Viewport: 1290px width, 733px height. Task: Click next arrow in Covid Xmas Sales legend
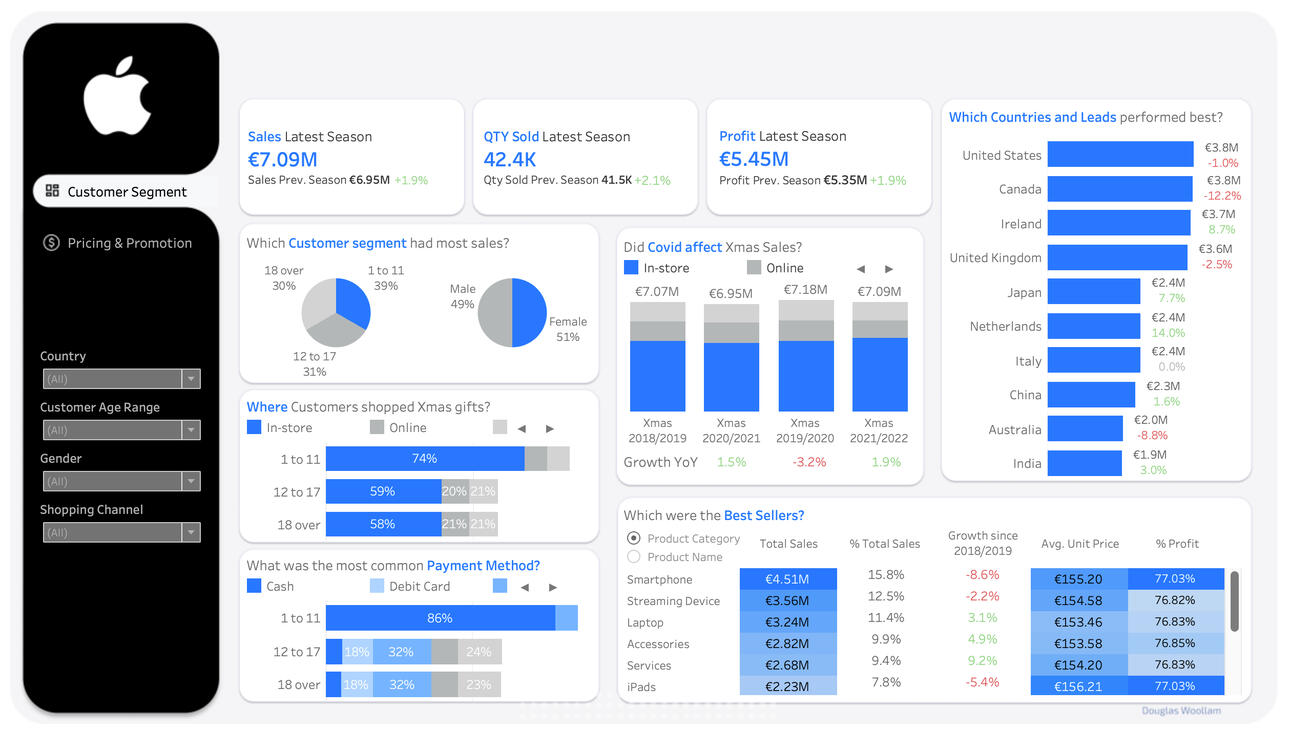pyautogui.click(x=889, y=269)
